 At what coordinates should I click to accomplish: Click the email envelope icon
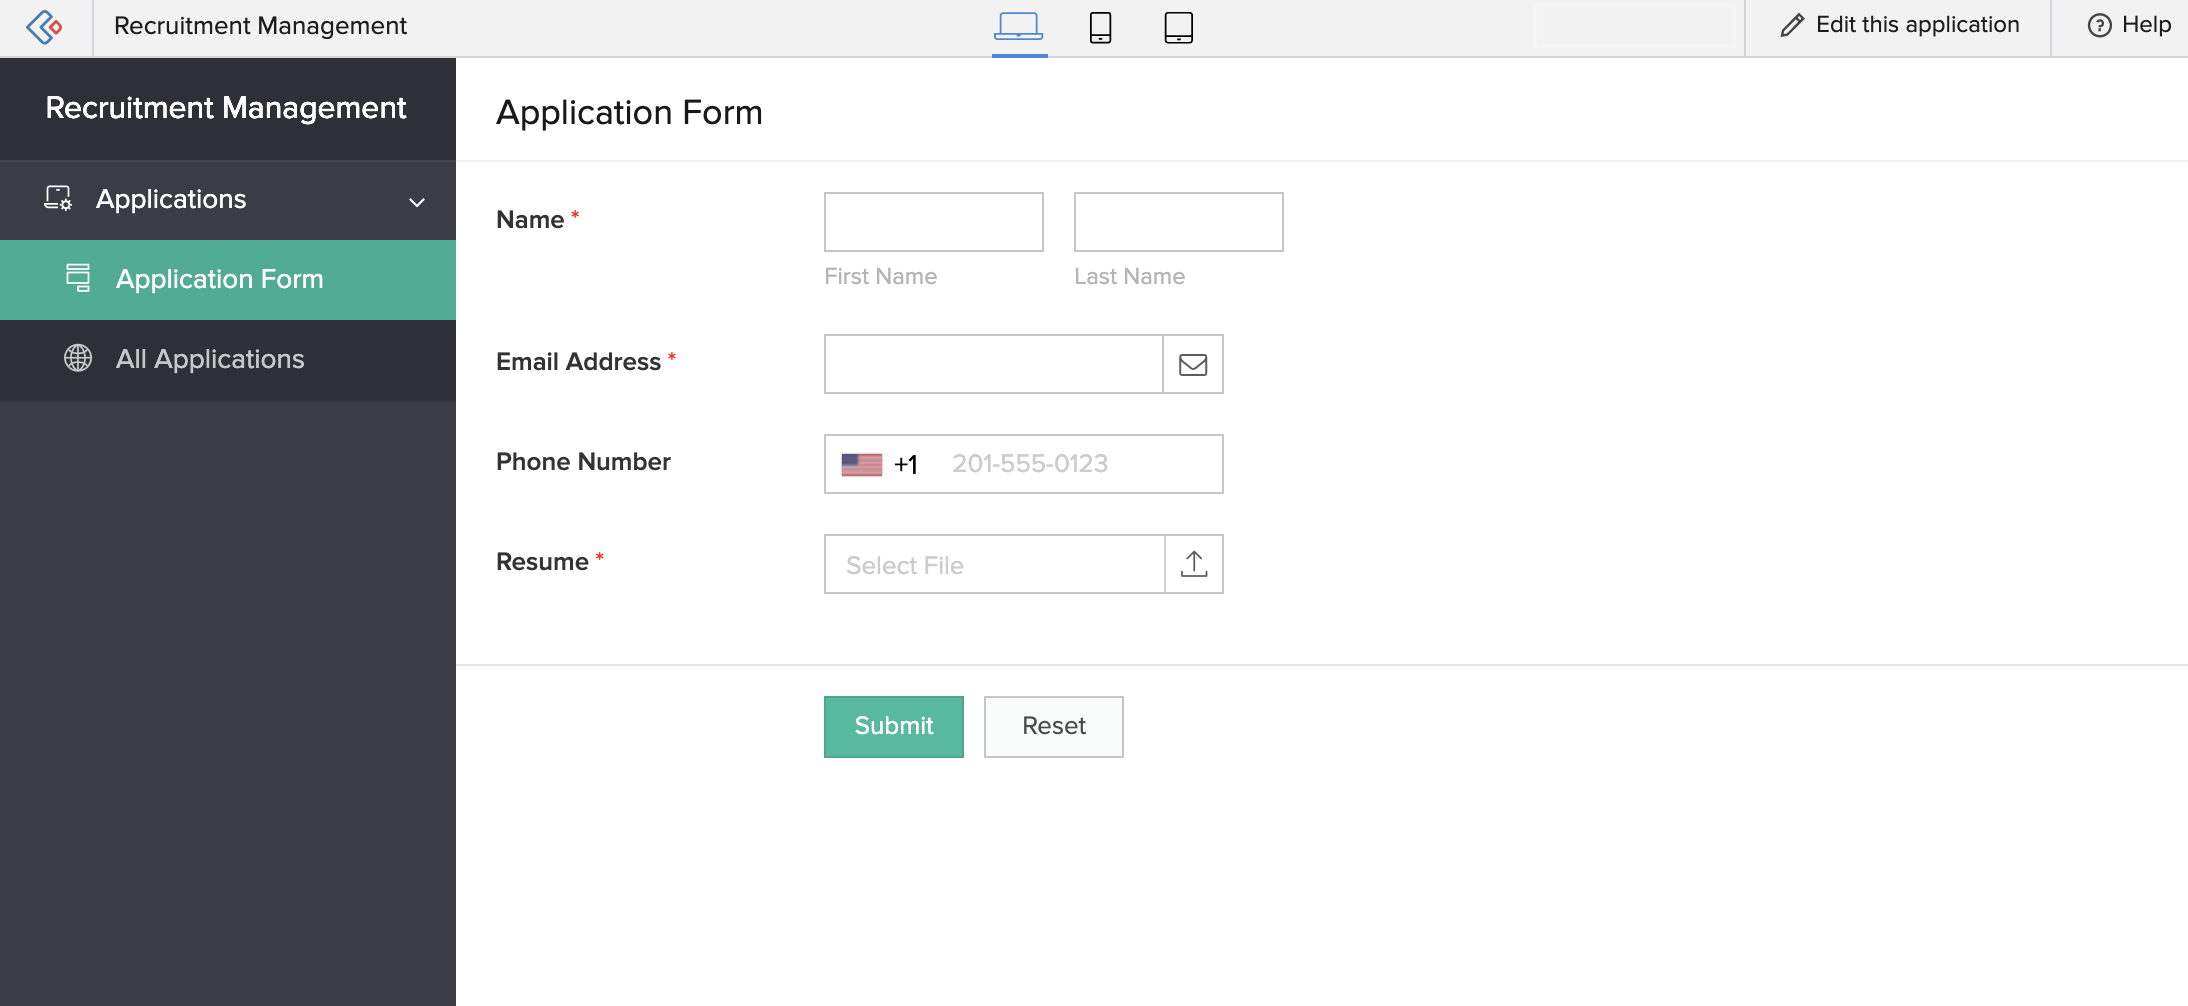pyautogui.click(x=1193, y=364)
